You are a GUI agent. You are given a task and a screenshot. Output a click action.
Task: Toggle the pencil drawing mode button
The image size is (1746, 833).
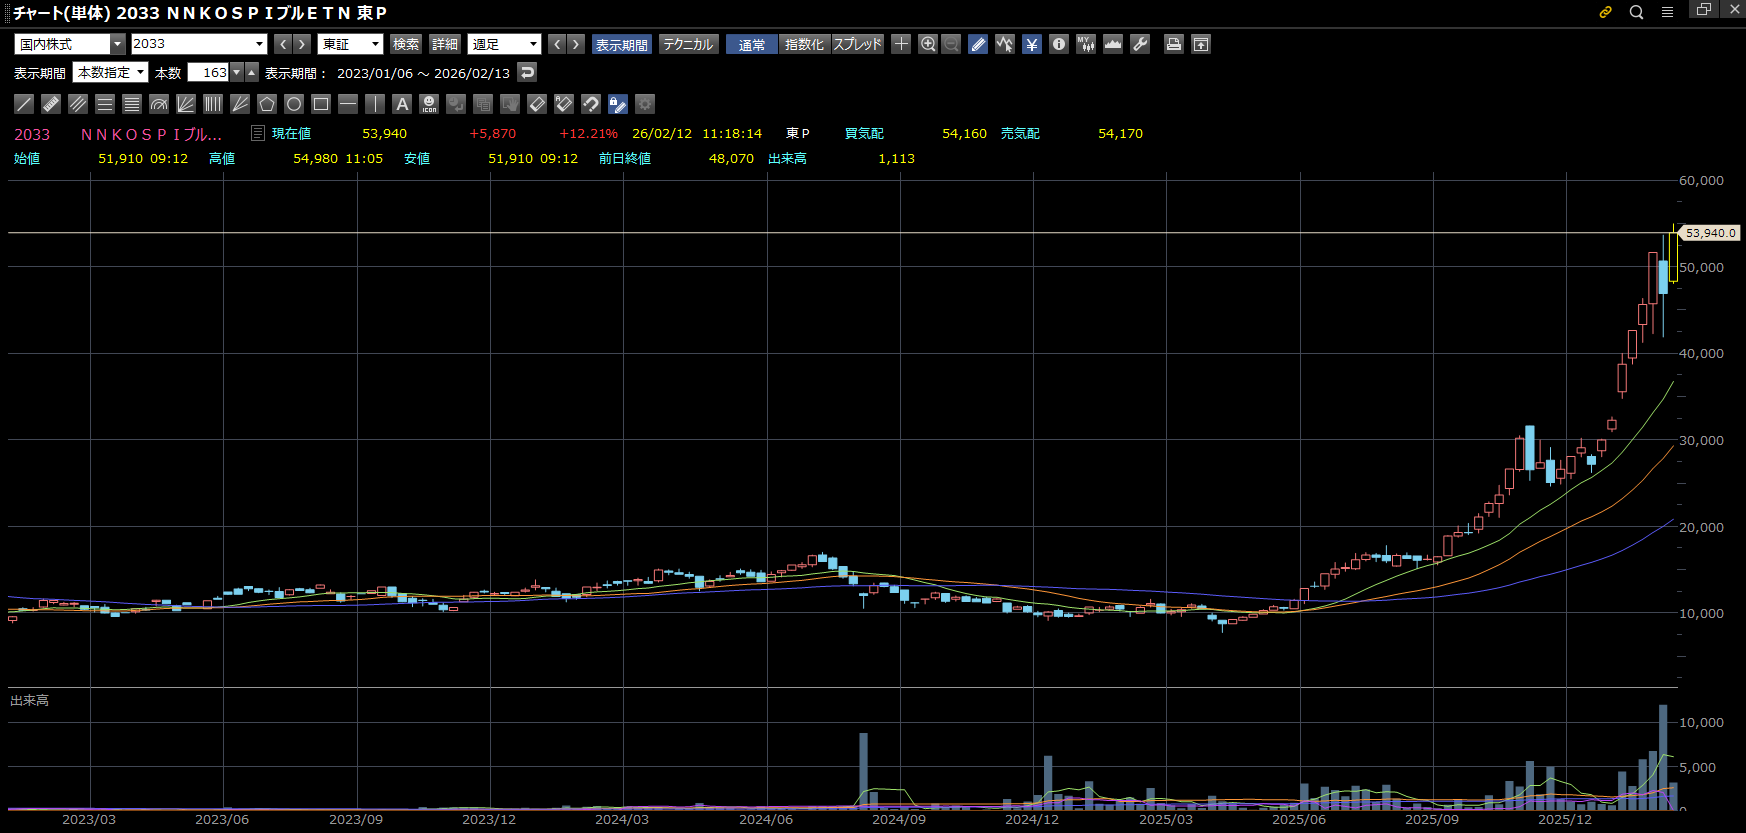click(x=978, y=44)
